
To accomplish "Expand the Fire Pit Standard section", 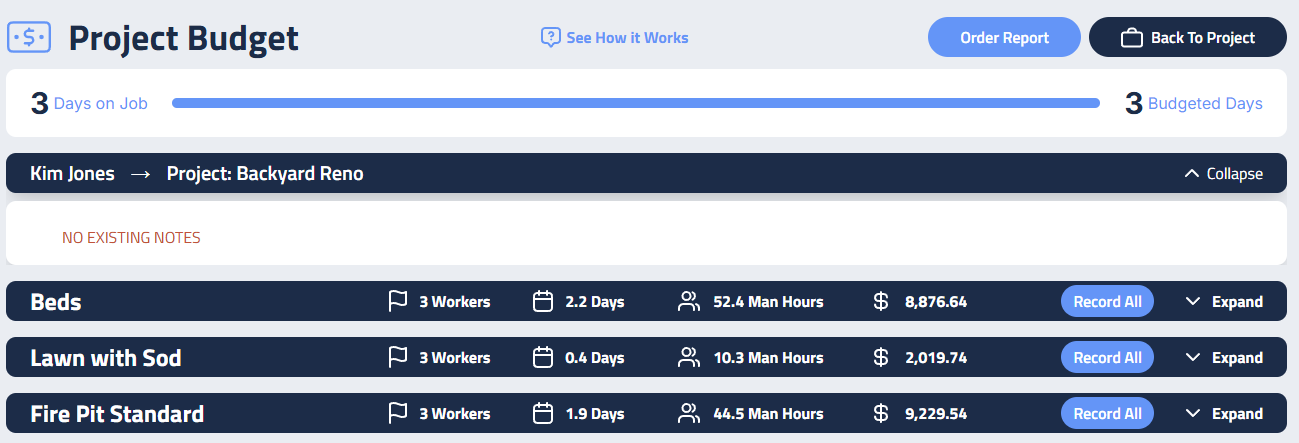I will coord(1223,413).
